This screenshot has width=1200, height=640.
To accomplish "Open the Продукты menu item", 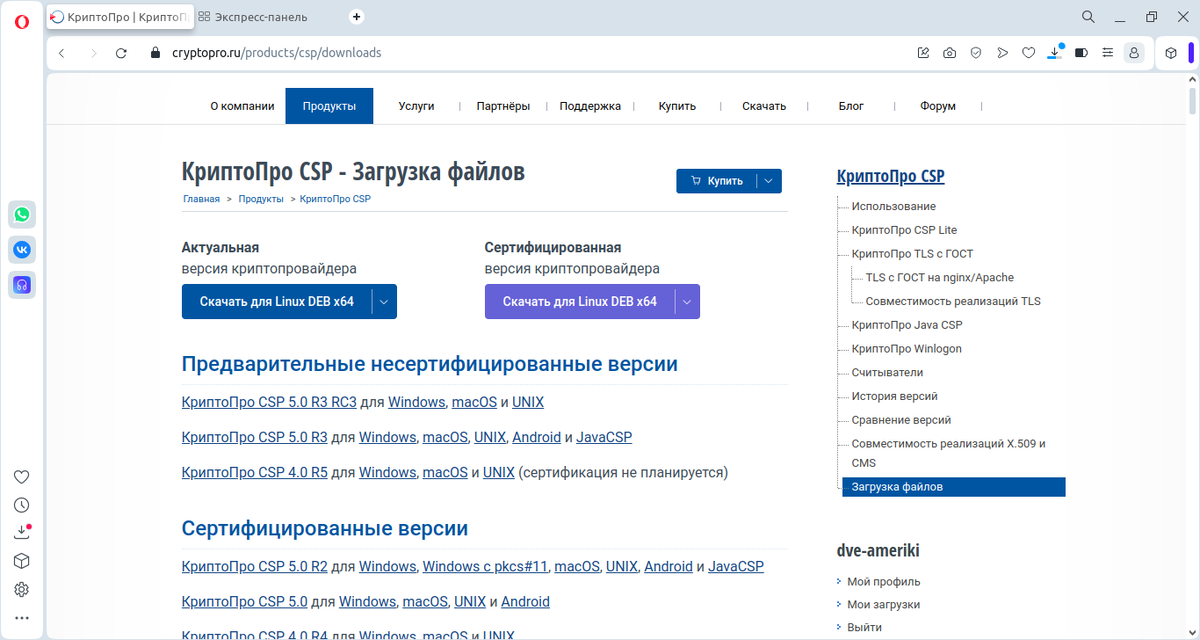I will tap(329, 106).
